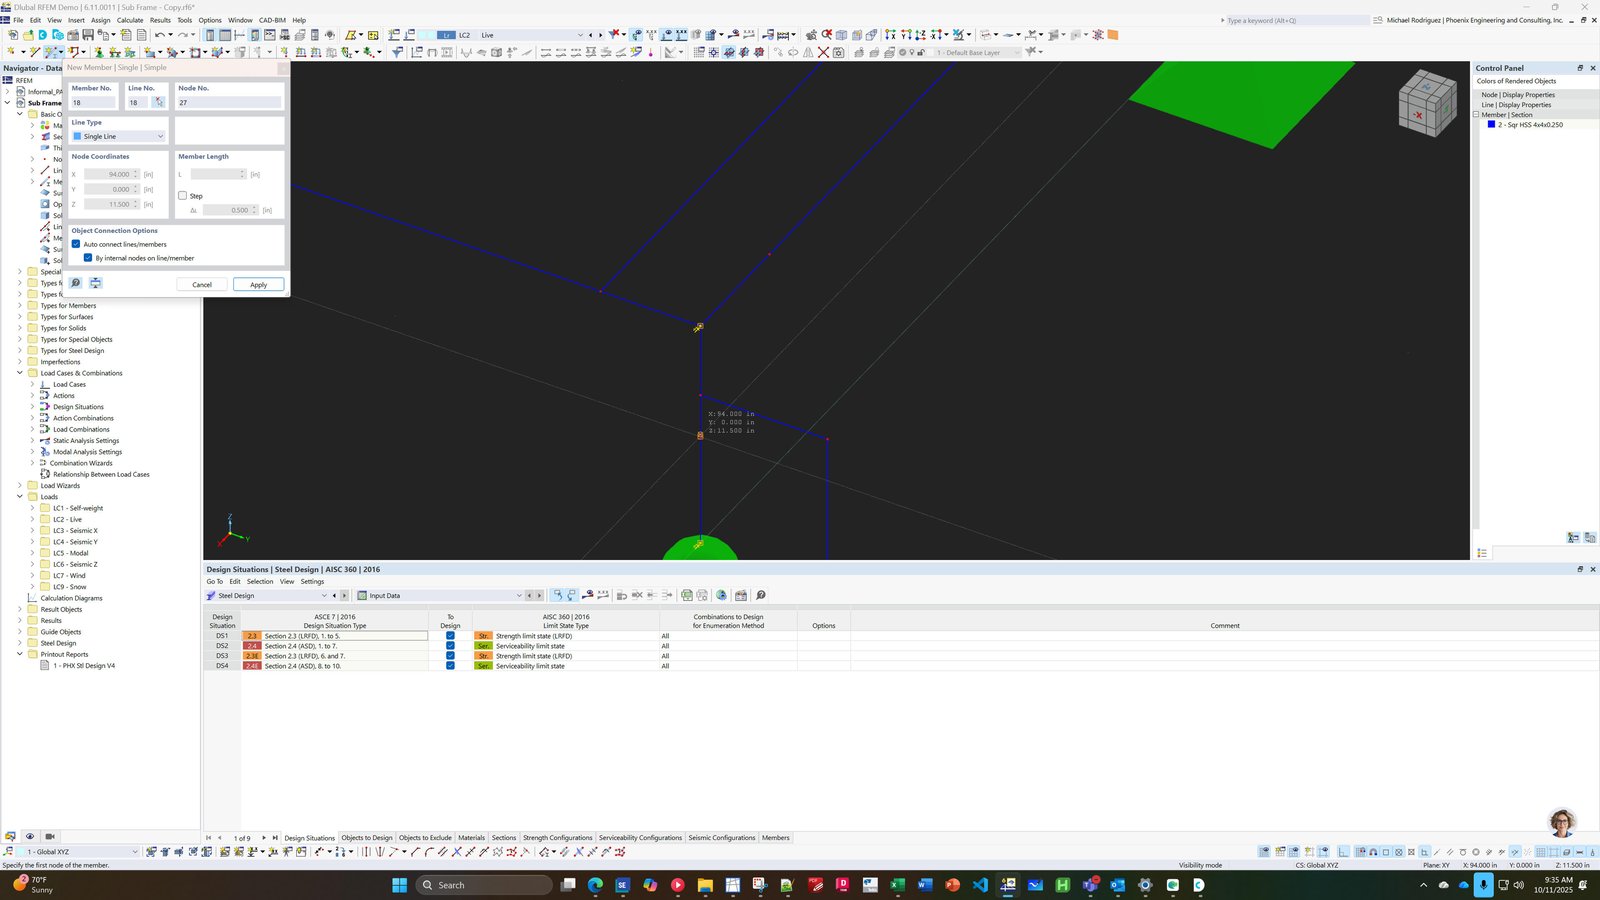Screen dimensions: 1600x900
Task: Open Excel from the Windows taskbar
Action: (897, 885)
